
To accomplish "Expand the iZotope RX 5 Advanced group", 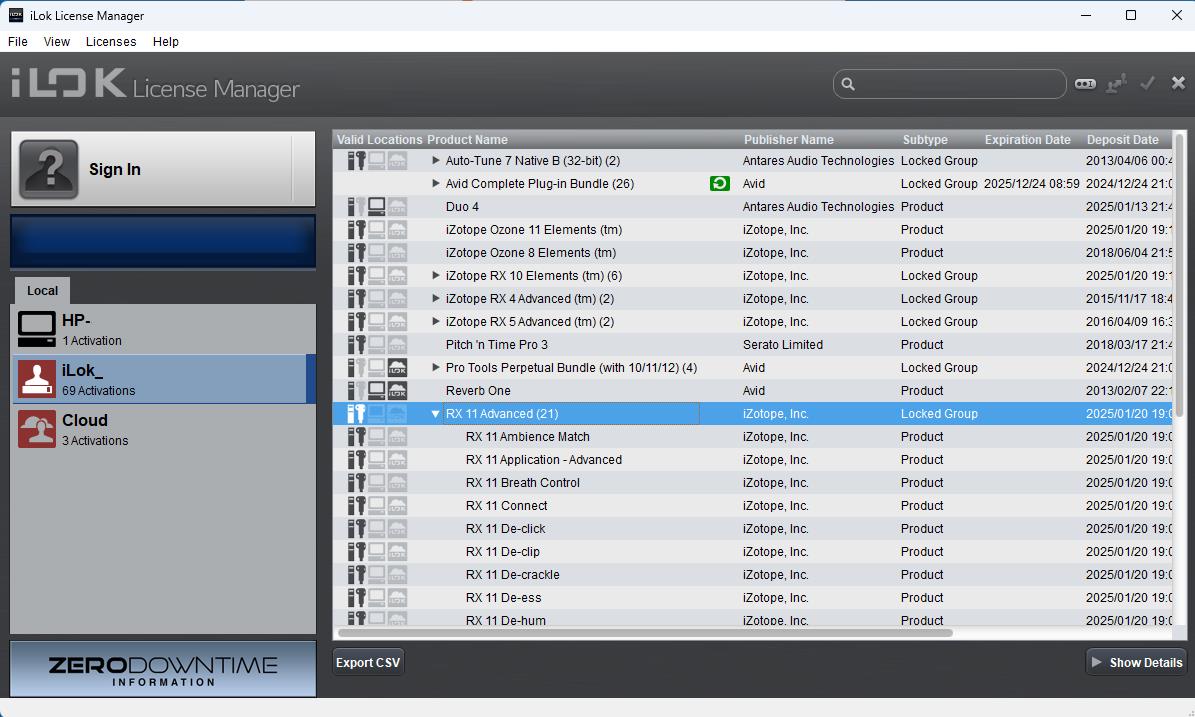I will pyautogui.click(x=435, y=322).
